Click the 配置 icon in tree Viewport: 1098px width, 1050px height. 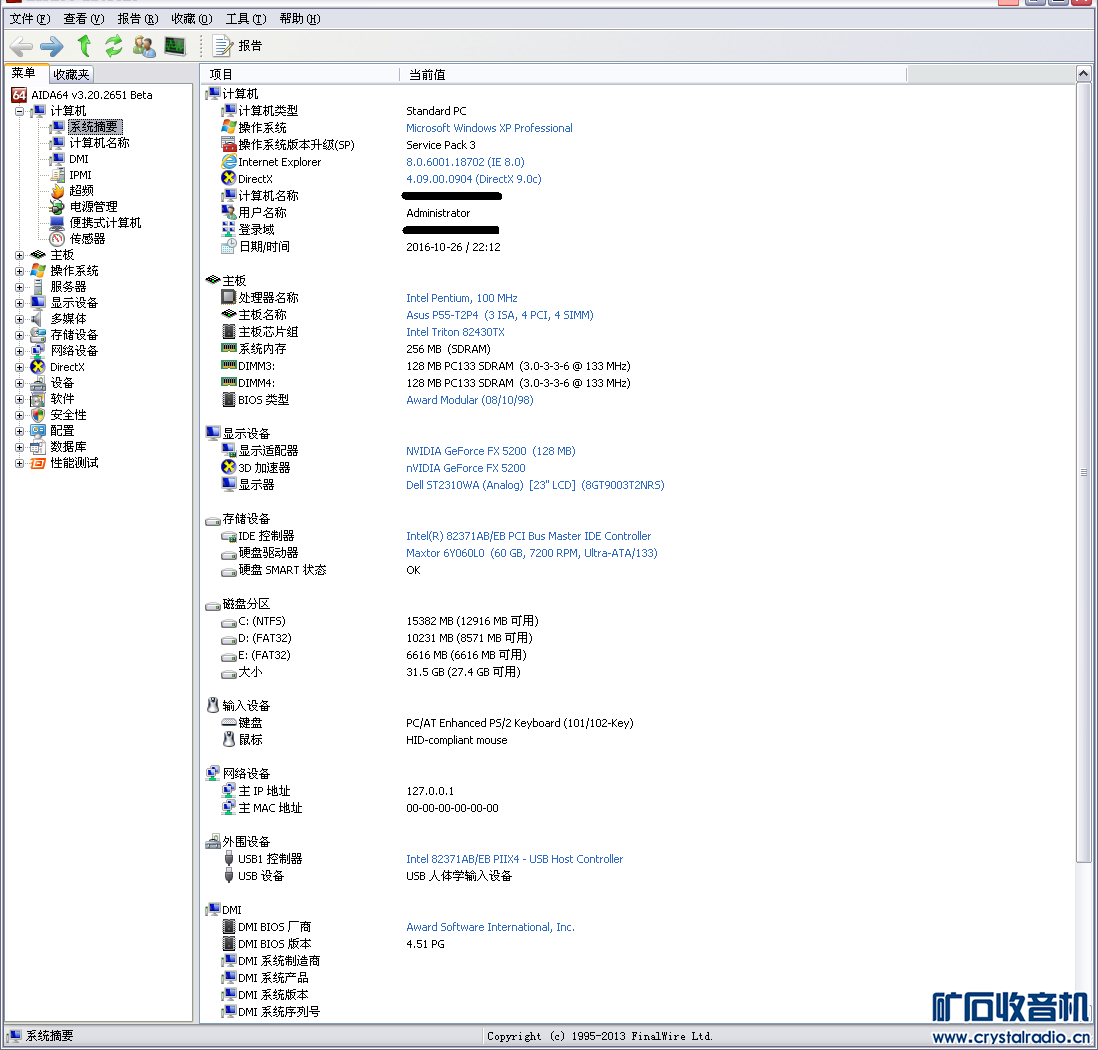(x=38, y=431)
